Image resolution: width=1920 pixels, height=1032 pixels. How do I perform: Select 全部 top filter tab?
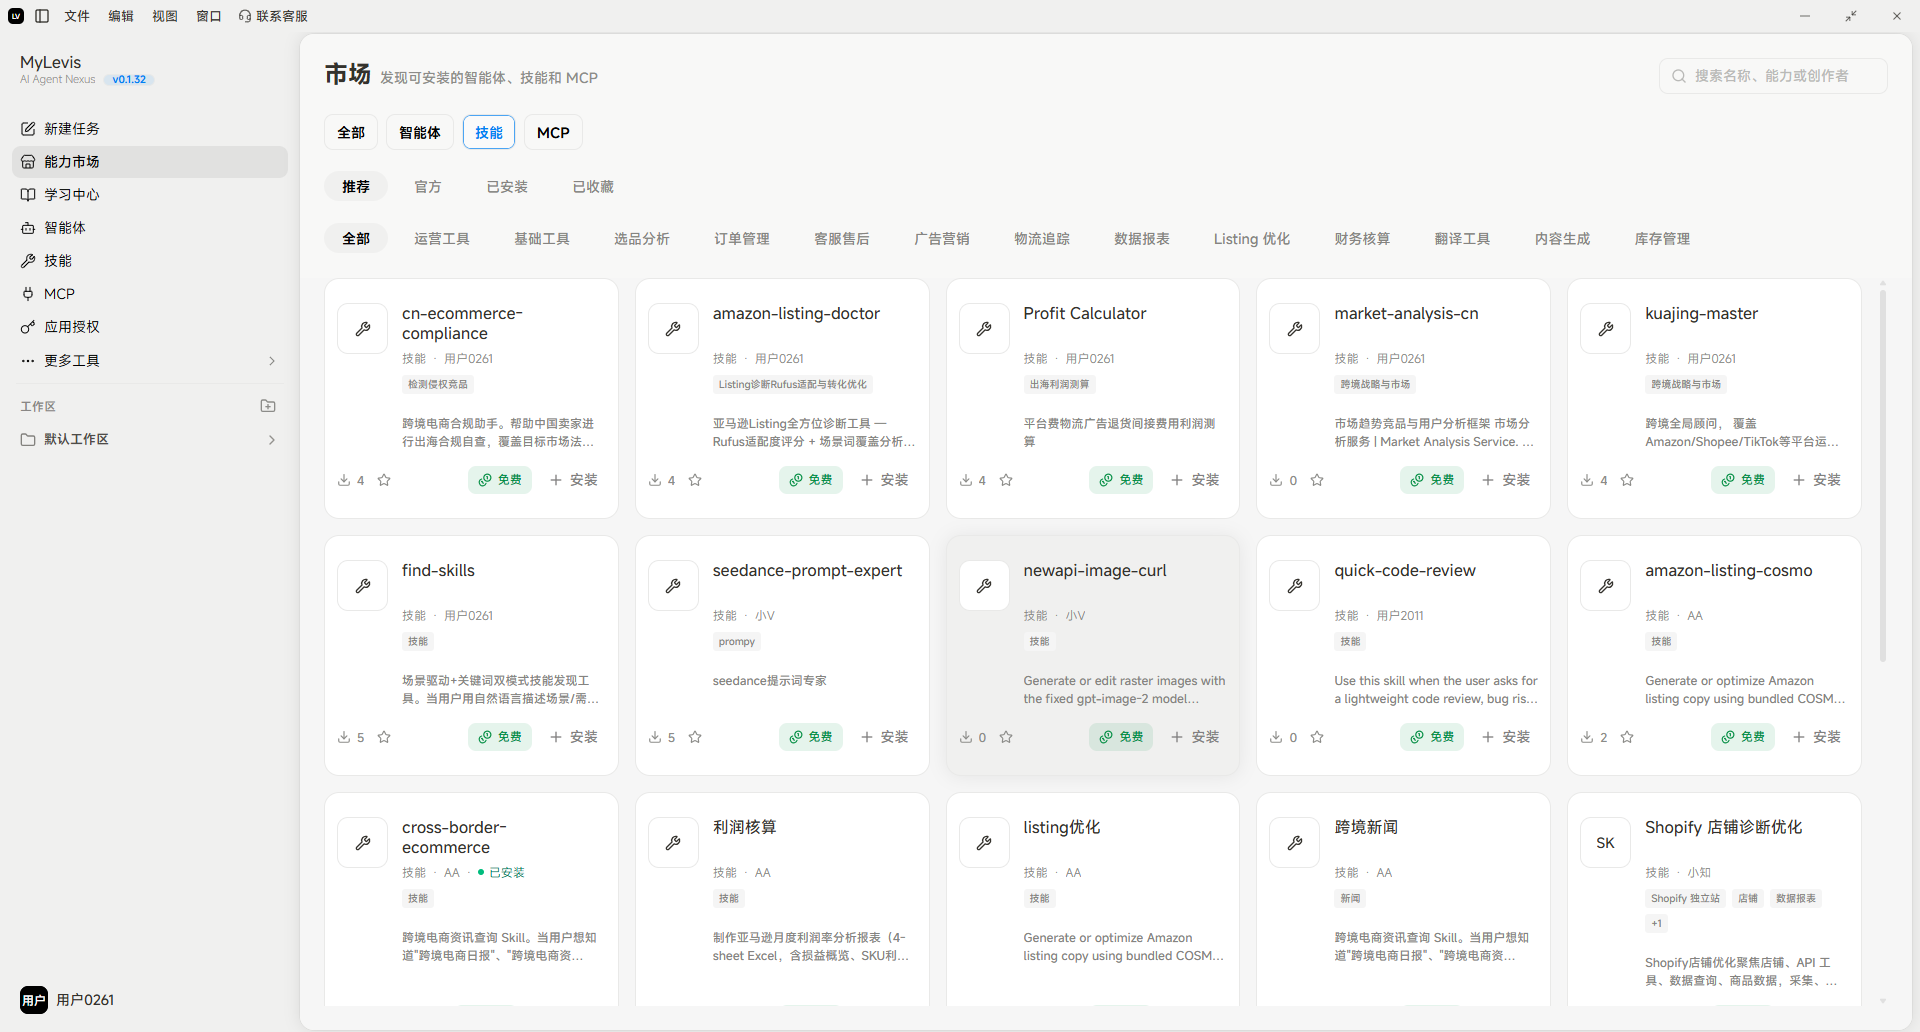(351, 132)
